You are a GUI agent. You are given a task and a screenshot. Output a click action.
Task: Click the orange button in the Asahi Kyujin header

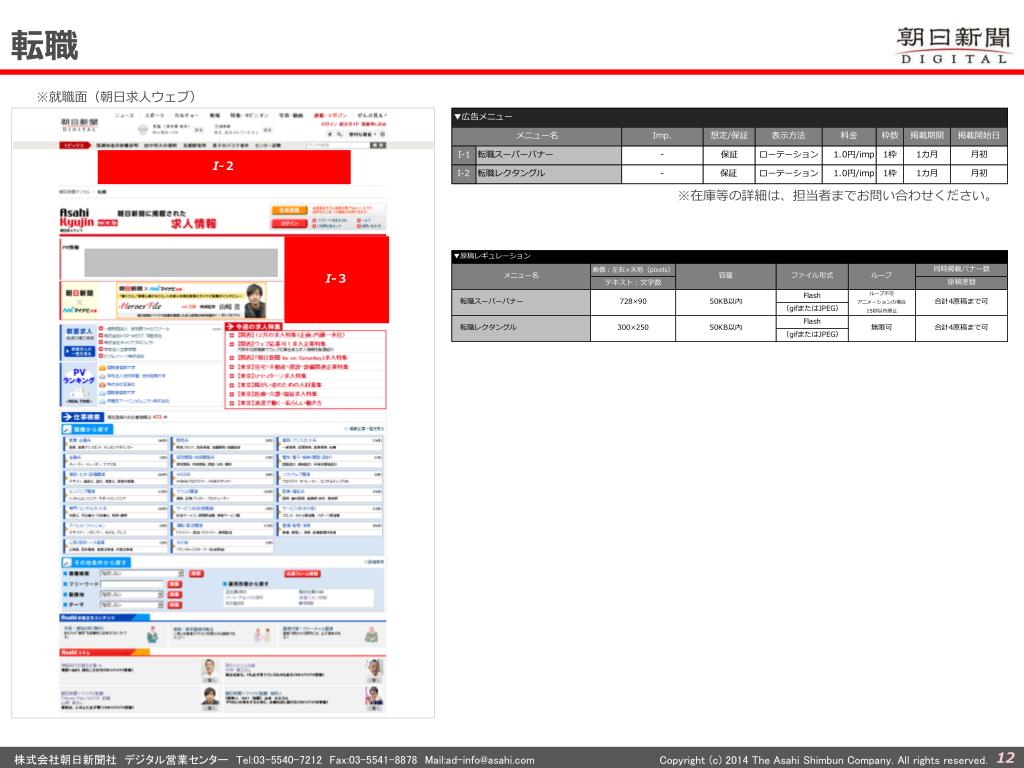click(289, 210)
